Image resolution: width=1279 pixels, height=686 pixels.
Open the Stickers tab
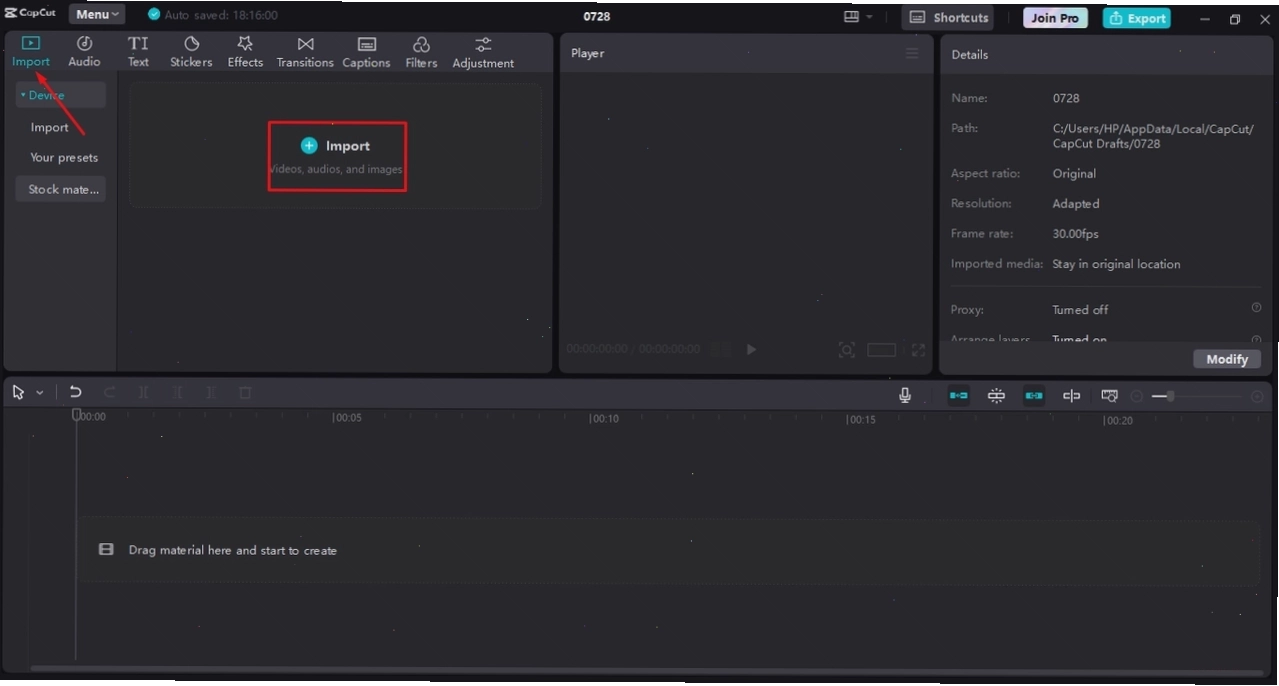tap(191, 52)
